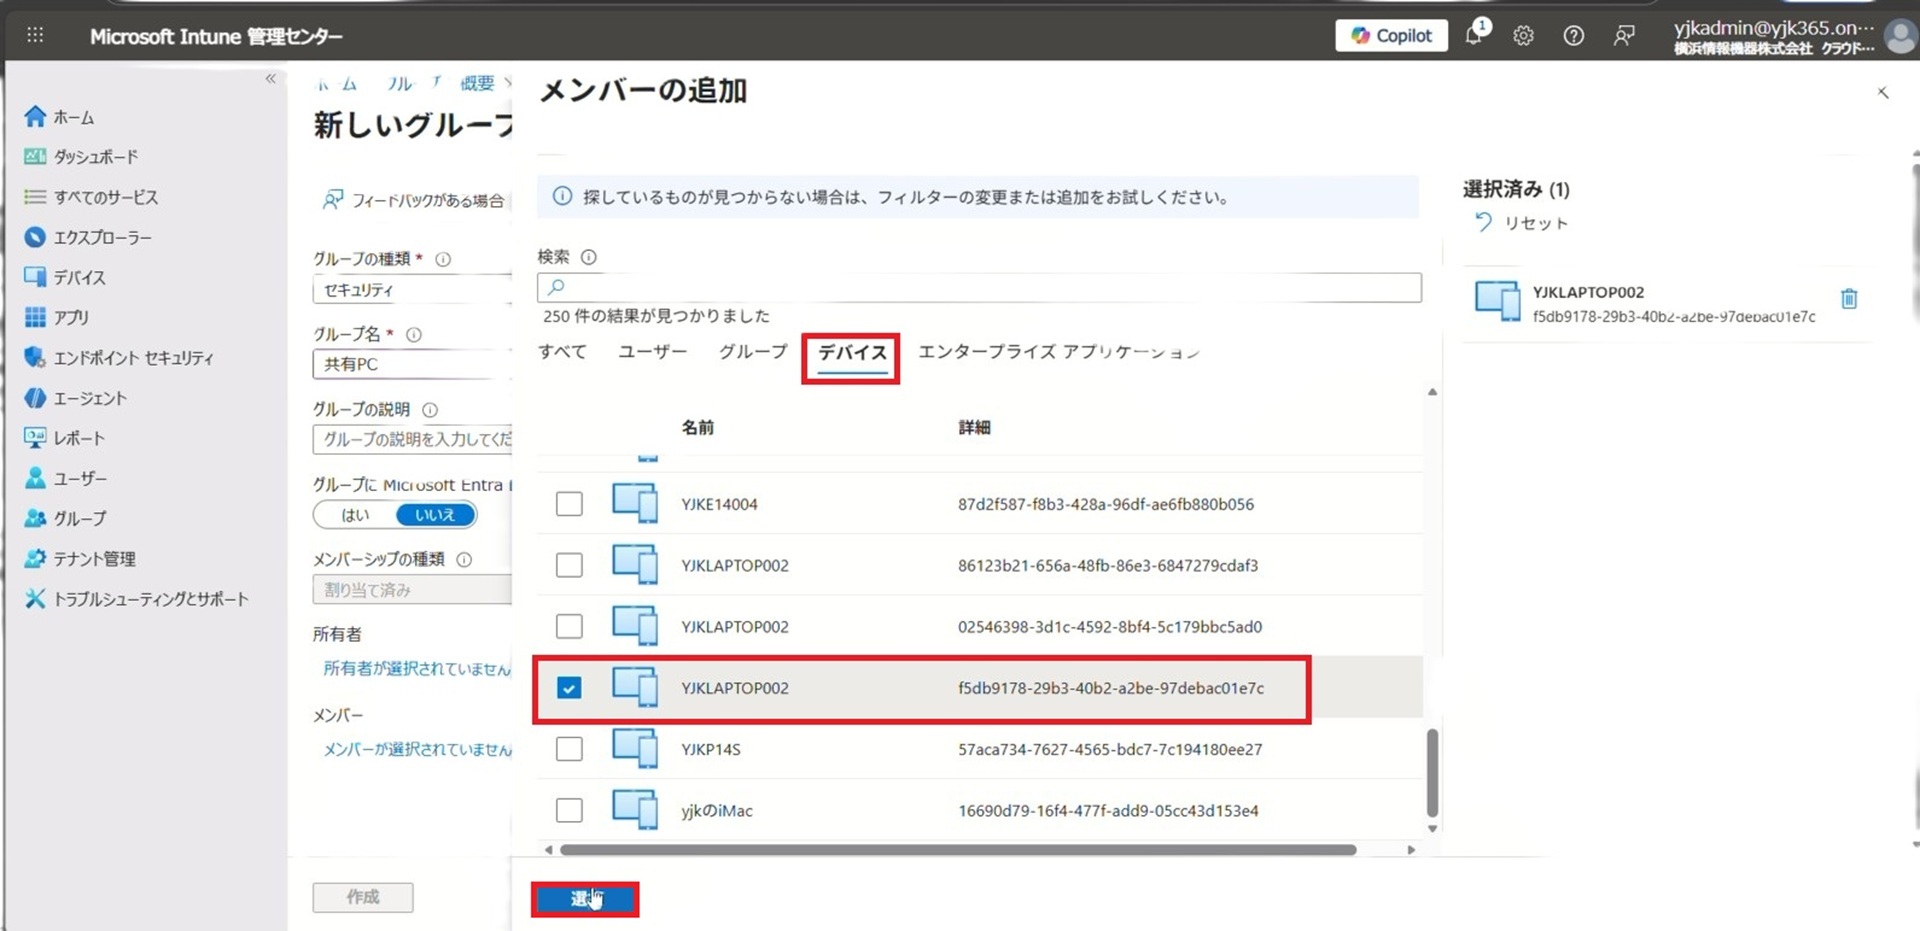Delete selected YJKLAPTOP002 with trash icon
Image resolution: width=1920 pixels, height=931 pixels.
click(1848, 299)
